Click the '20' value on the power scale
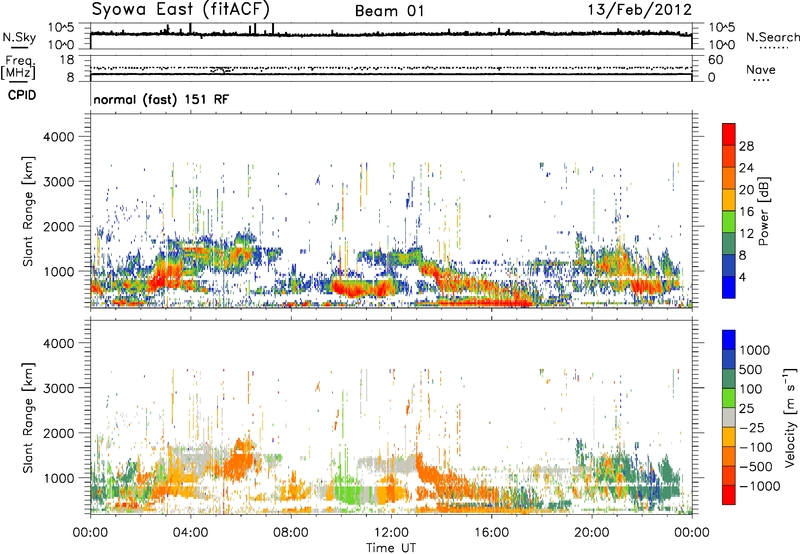Viewport: 800px width, 554px height. tap(746, 190)
